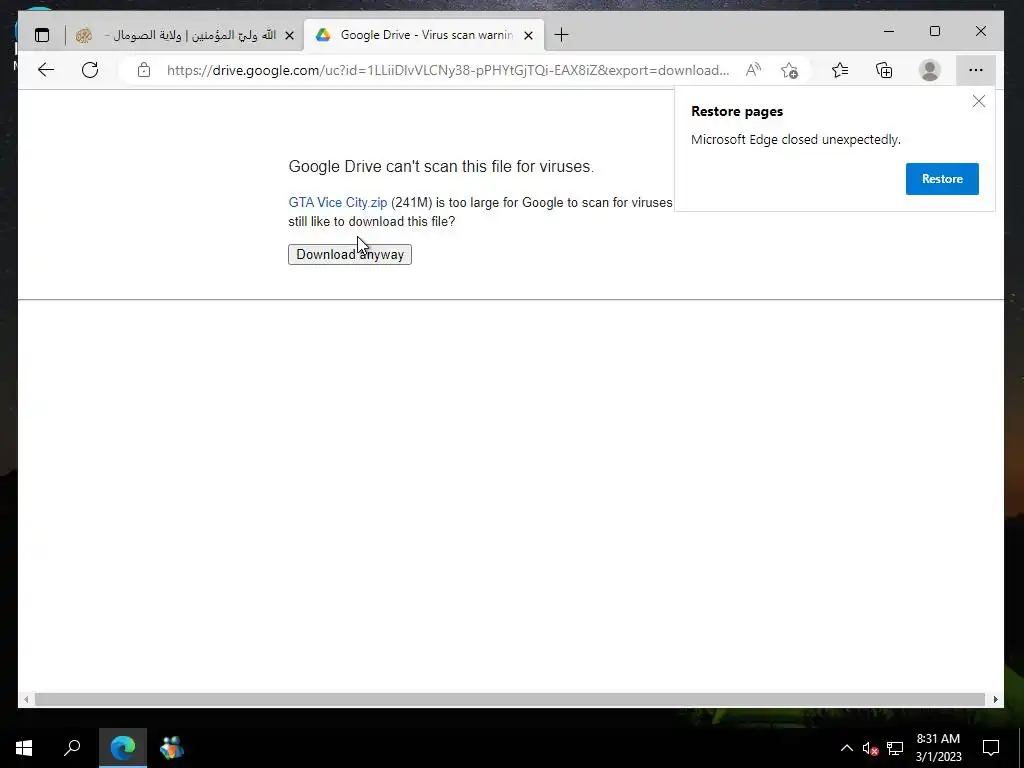Open a new tab with plus button
1024x768 pixels.
(x=561, y=35)
